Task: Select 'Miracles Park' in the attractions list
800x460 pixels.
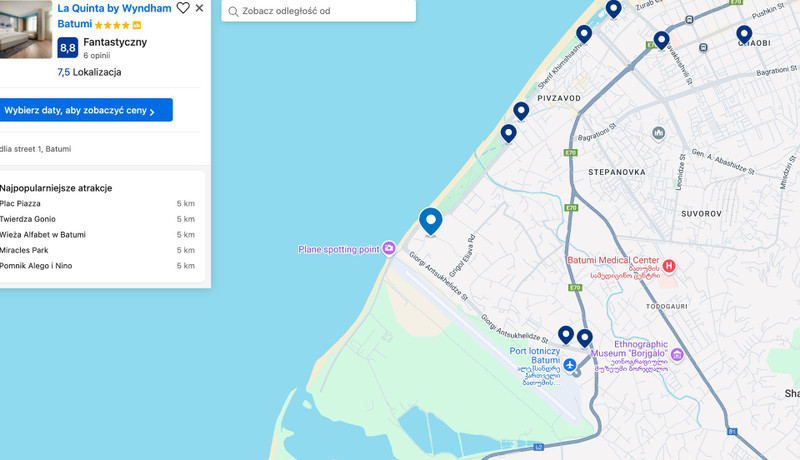Action: pyautogui.click(x=25, y=250)
